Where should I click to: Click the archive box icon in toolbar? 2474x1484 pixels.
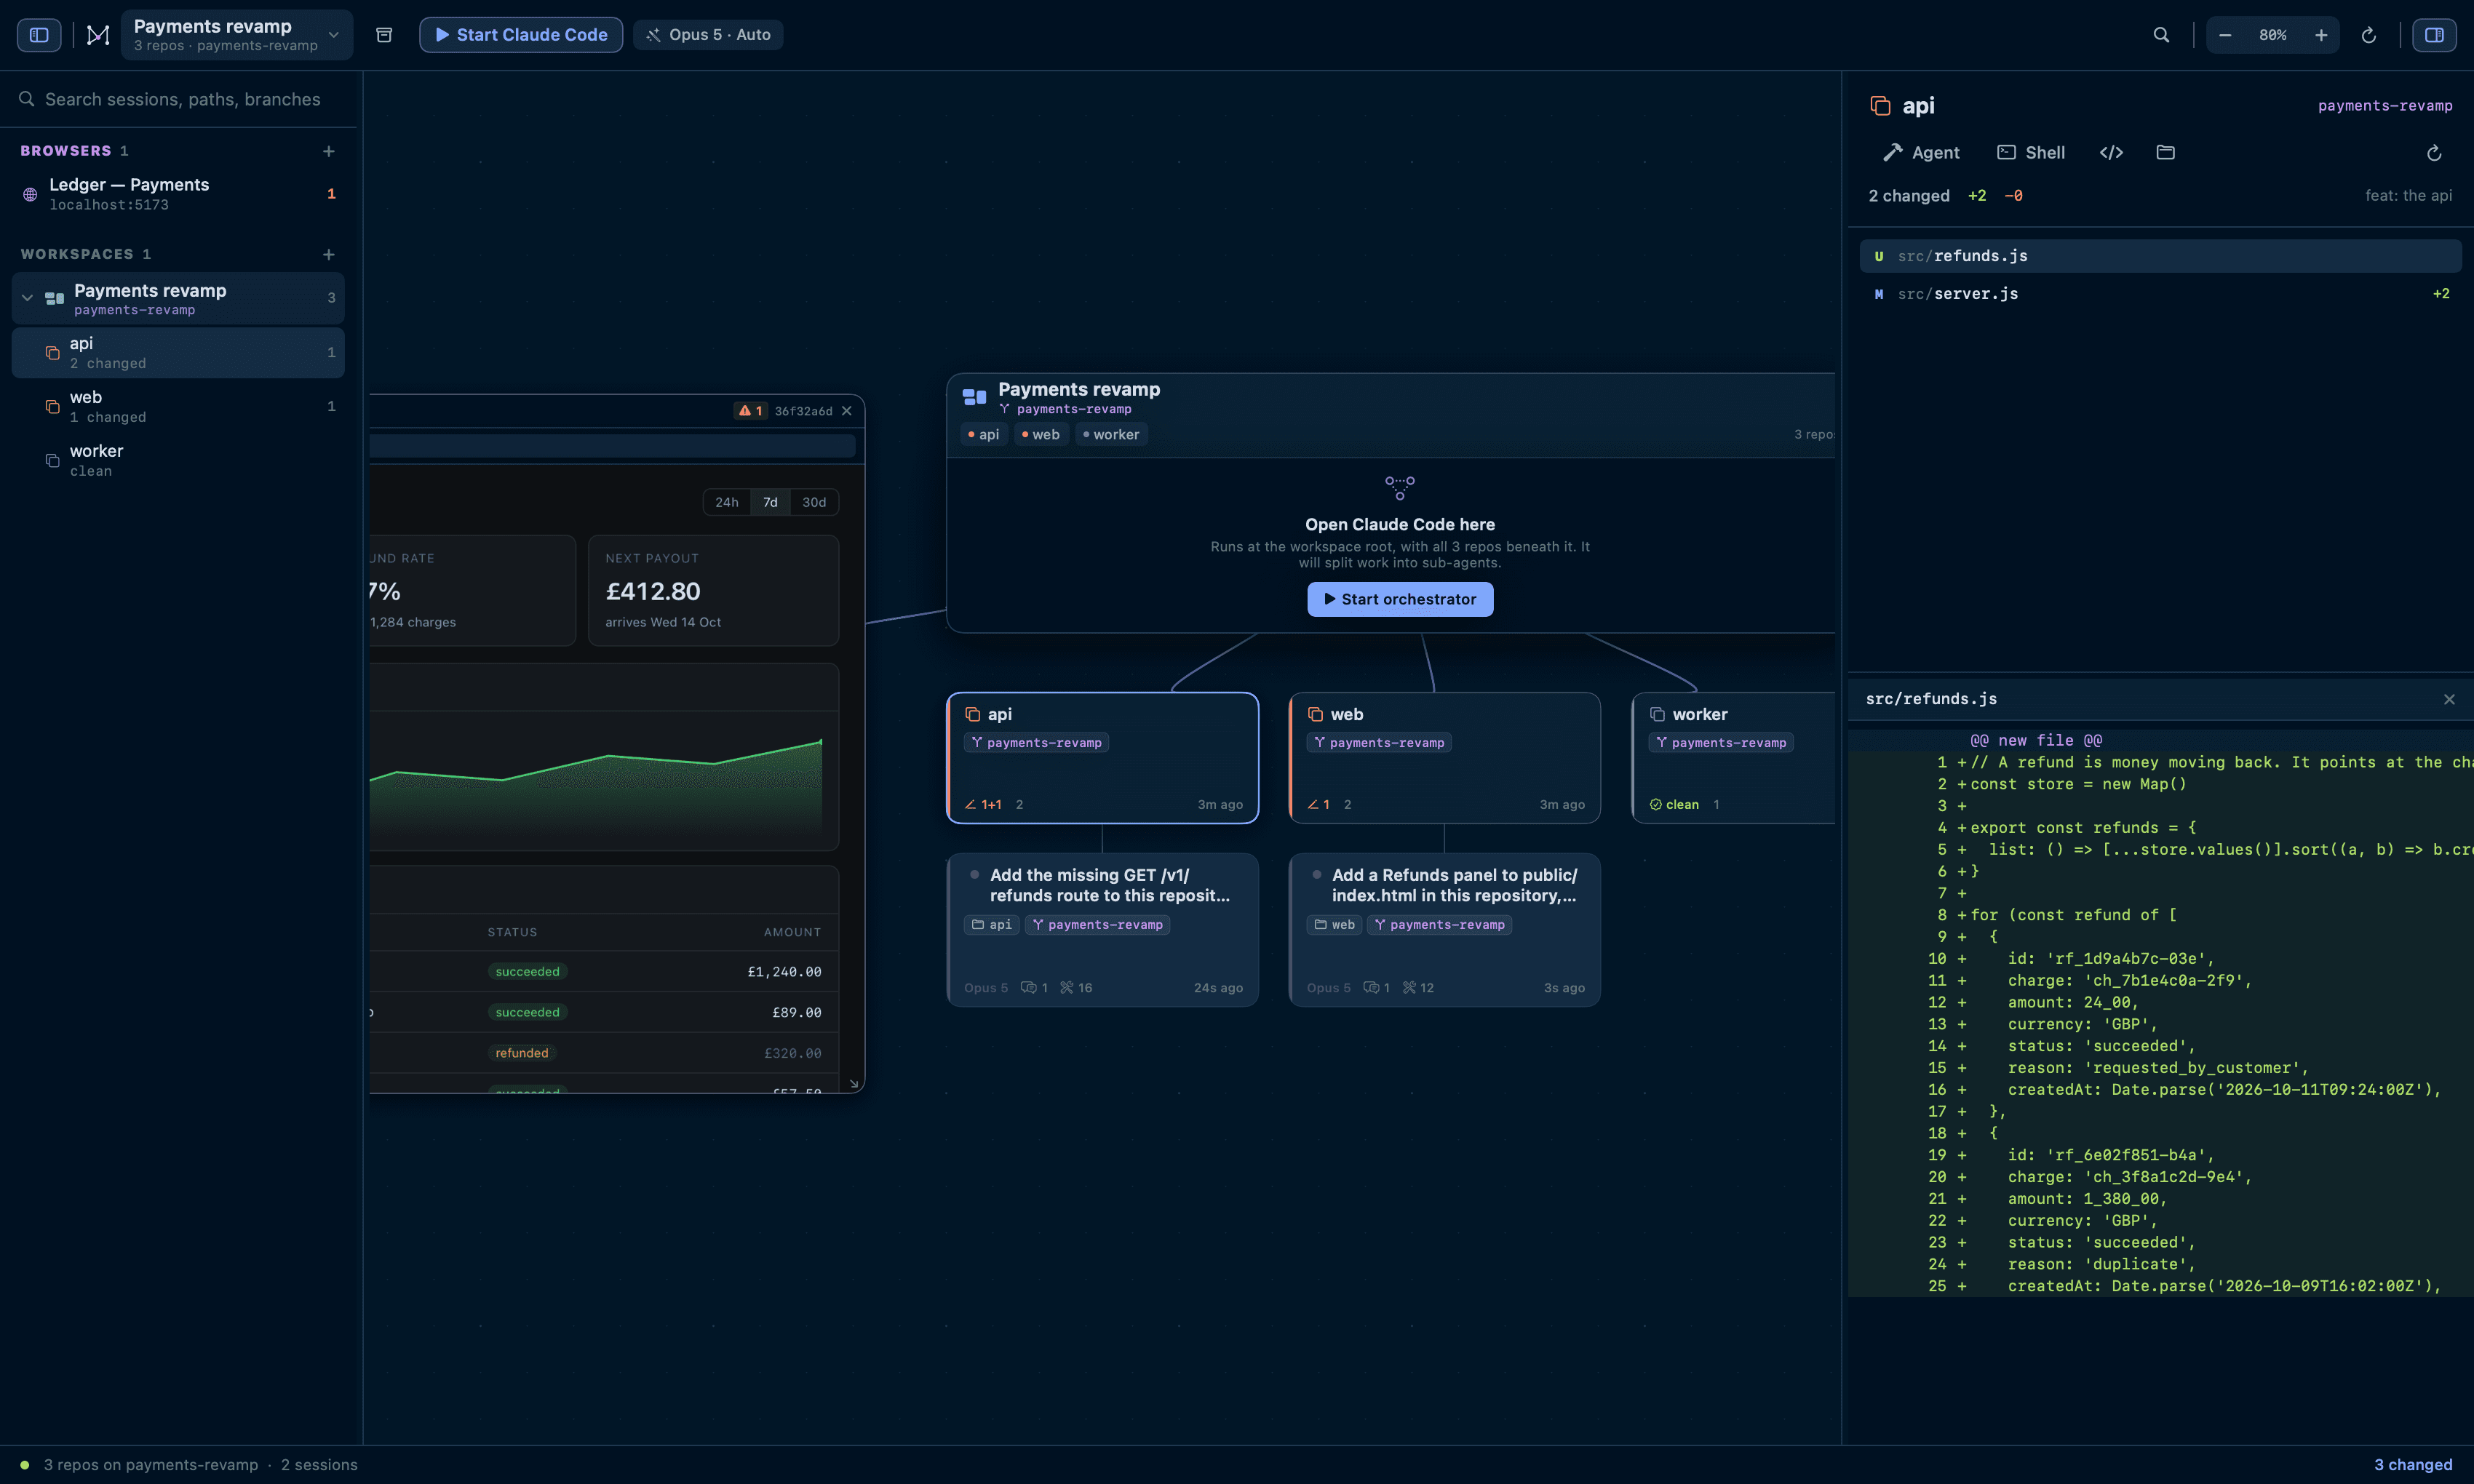tap(384, 35)
